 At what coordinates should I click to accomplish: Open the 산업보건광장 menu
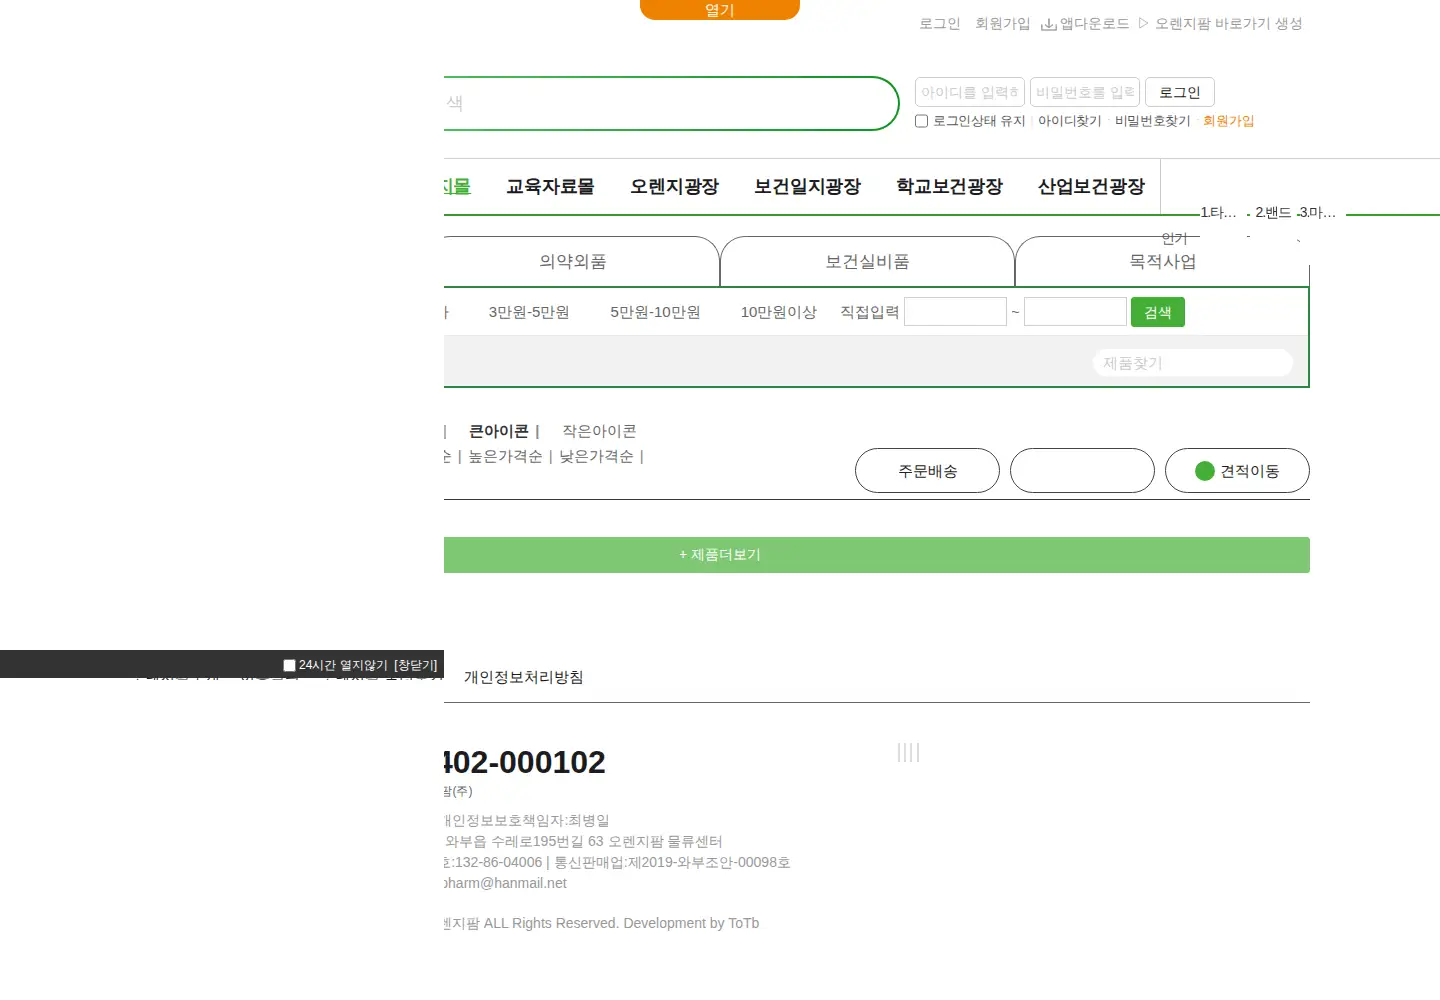[x=1091, y=186]
